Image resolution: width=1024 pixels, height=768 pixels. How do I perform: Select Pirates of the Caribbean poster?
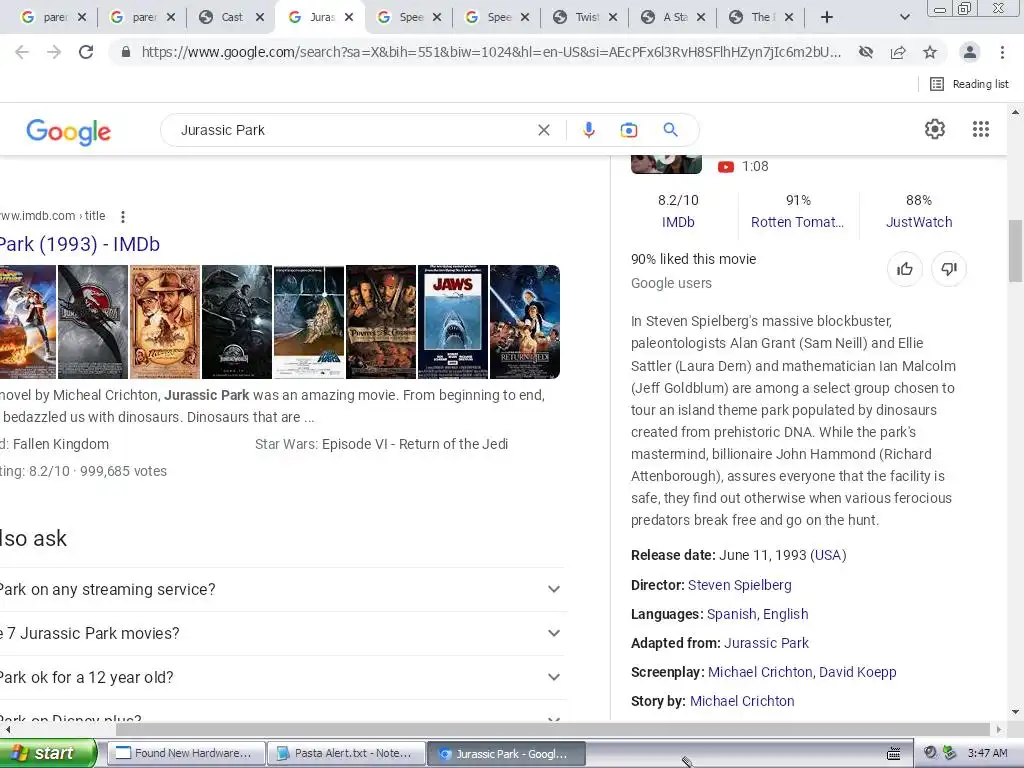381,322
